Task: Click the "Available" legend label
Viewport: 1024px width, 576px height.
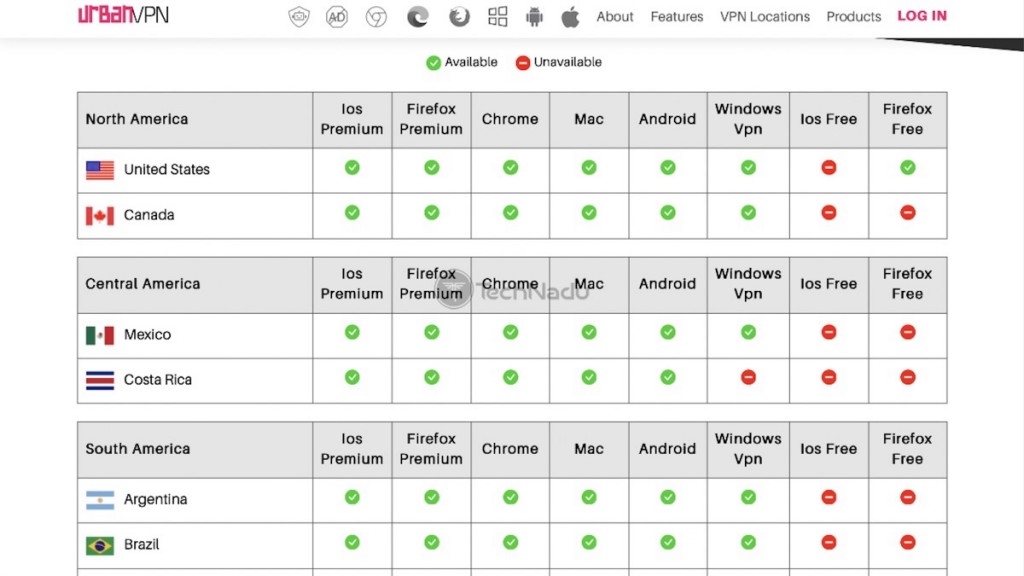Action: [x=471, y=63]
